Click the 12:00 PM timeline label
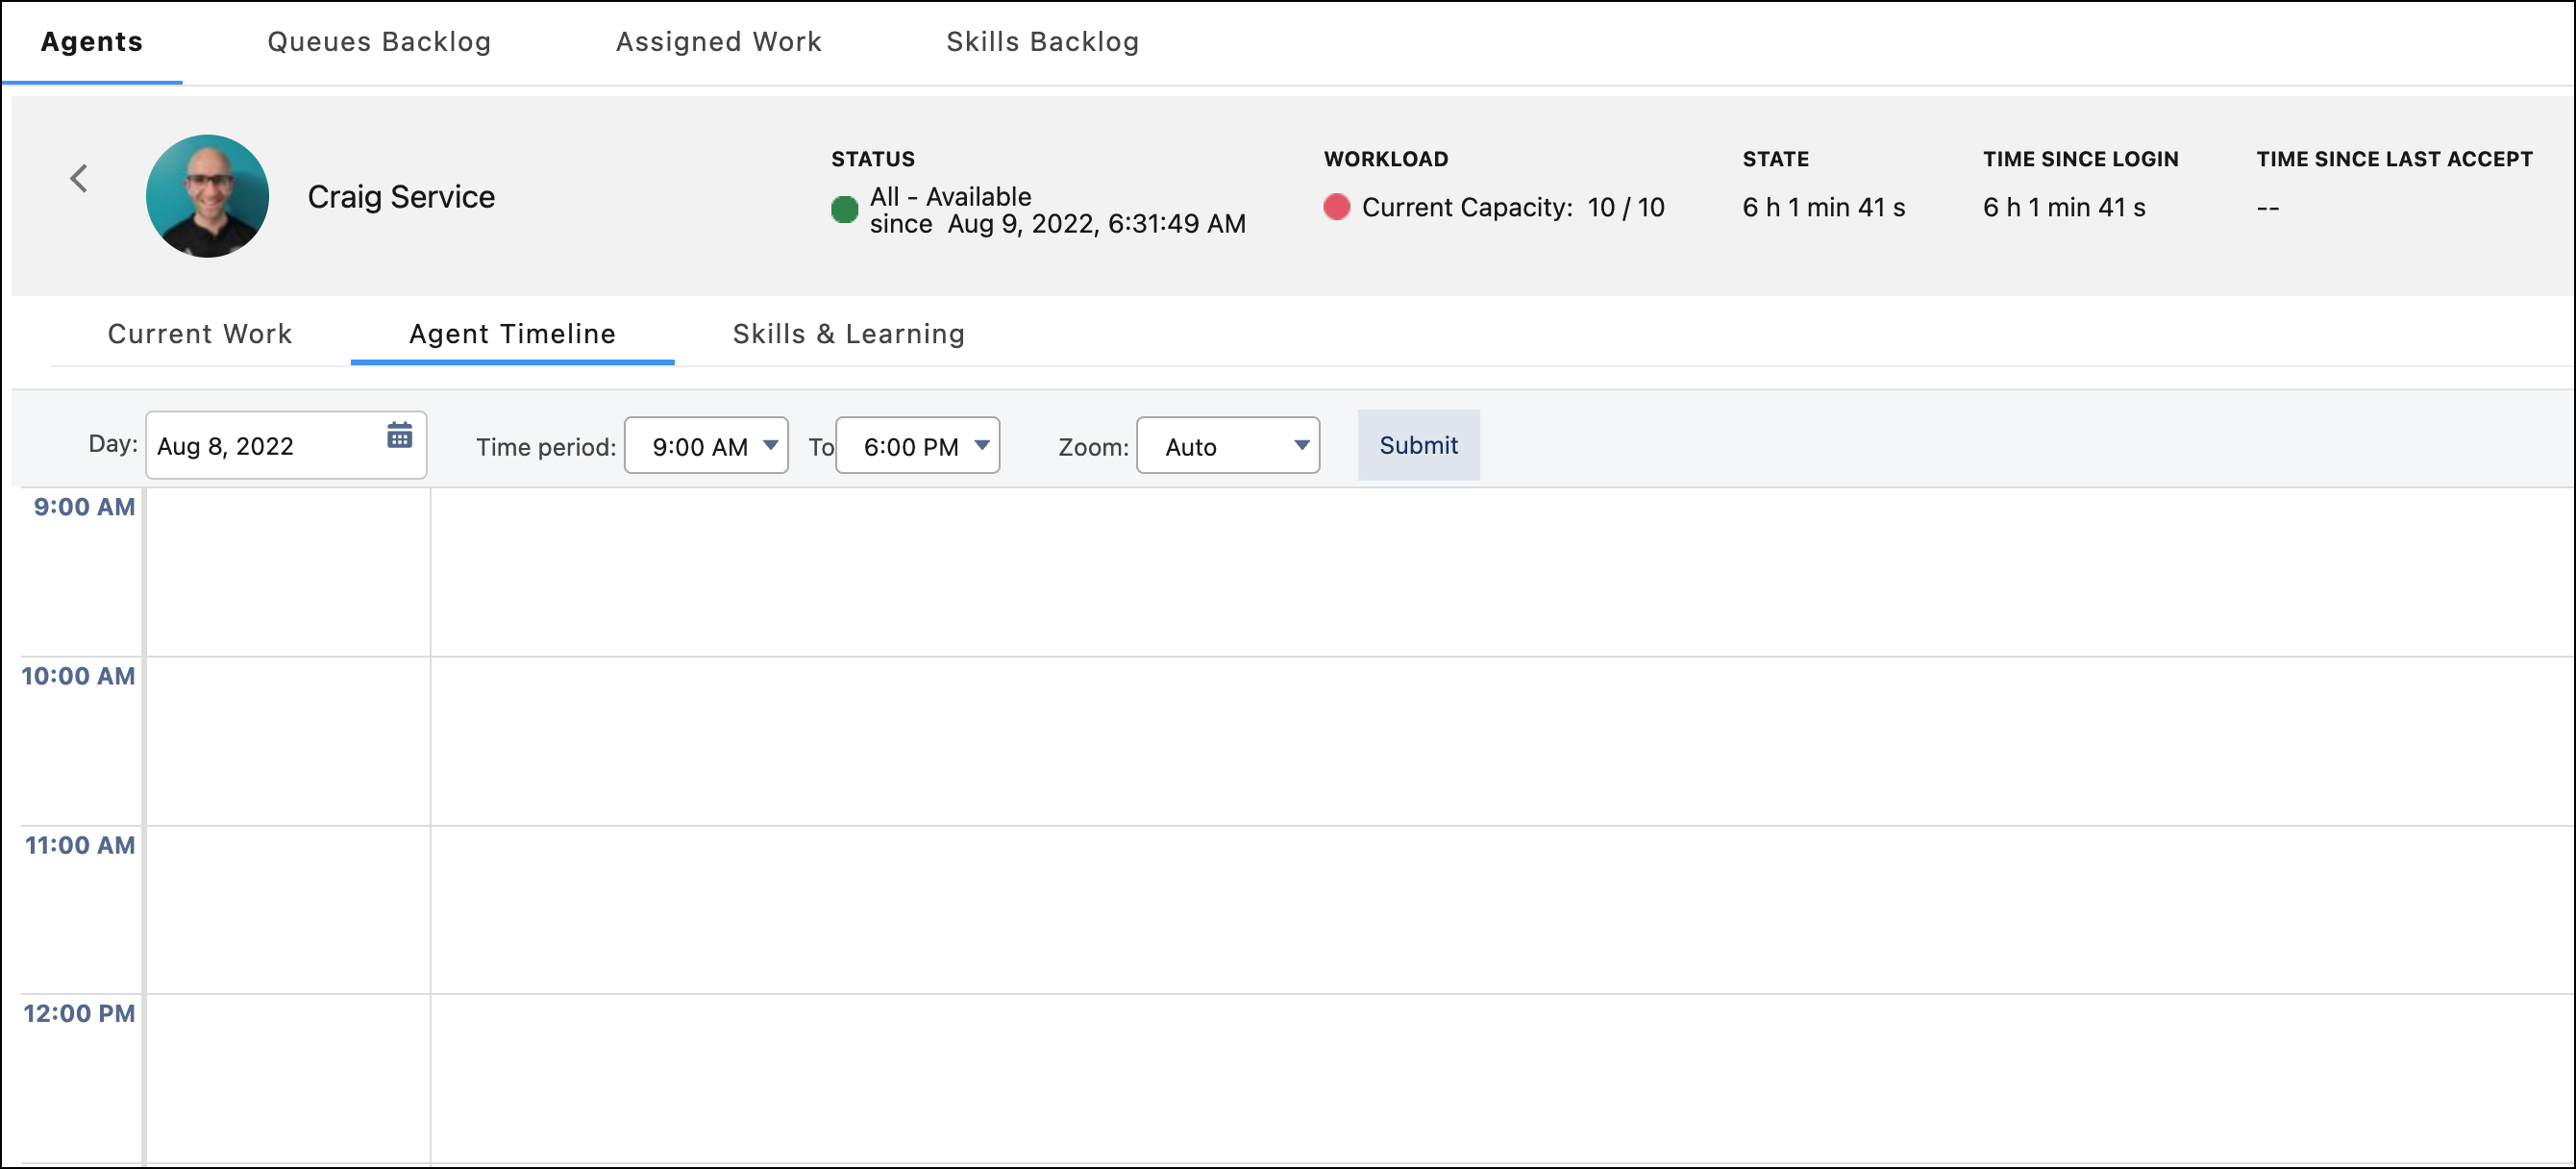The height and width of the screenshot is (1169, 2576). pyautogui.click(x=78, y=1013)
